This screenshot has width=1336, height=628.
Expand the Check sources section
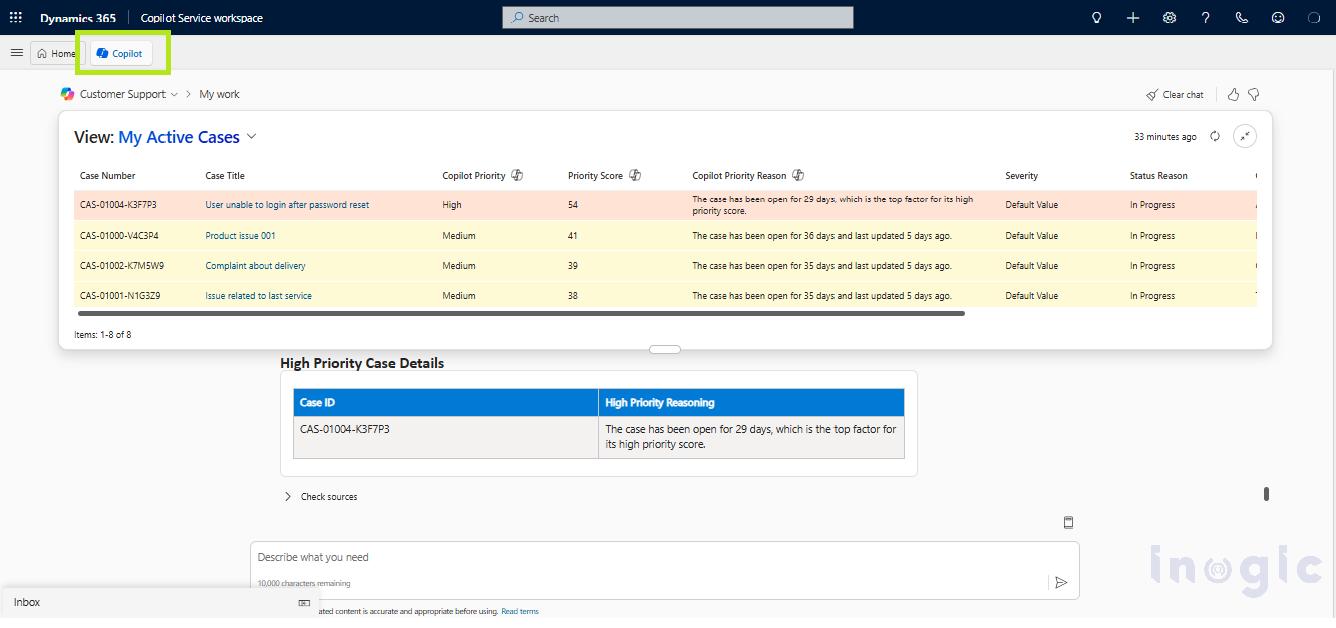(x=320, y=497)
